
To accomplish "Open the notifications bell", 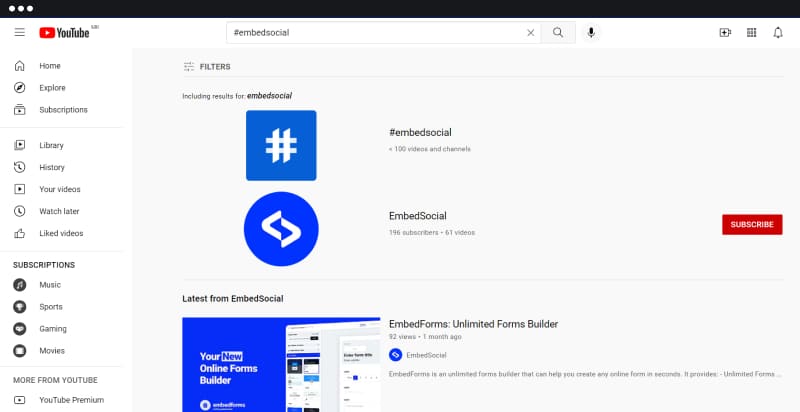I will [x=778, y=33].
